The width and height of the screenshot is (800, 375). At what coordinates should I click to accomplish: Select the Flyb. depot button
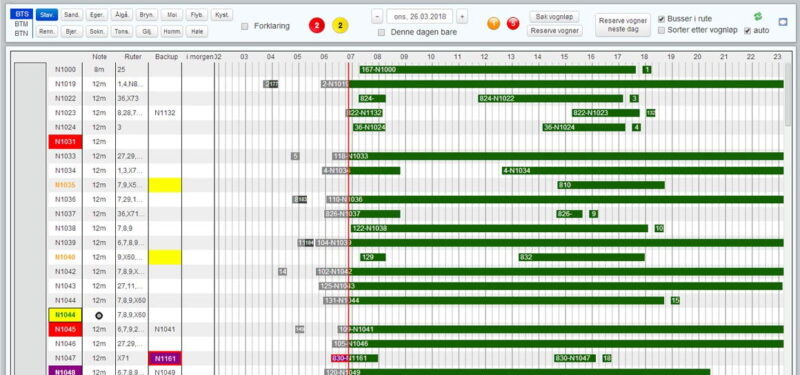click(197, 15)
